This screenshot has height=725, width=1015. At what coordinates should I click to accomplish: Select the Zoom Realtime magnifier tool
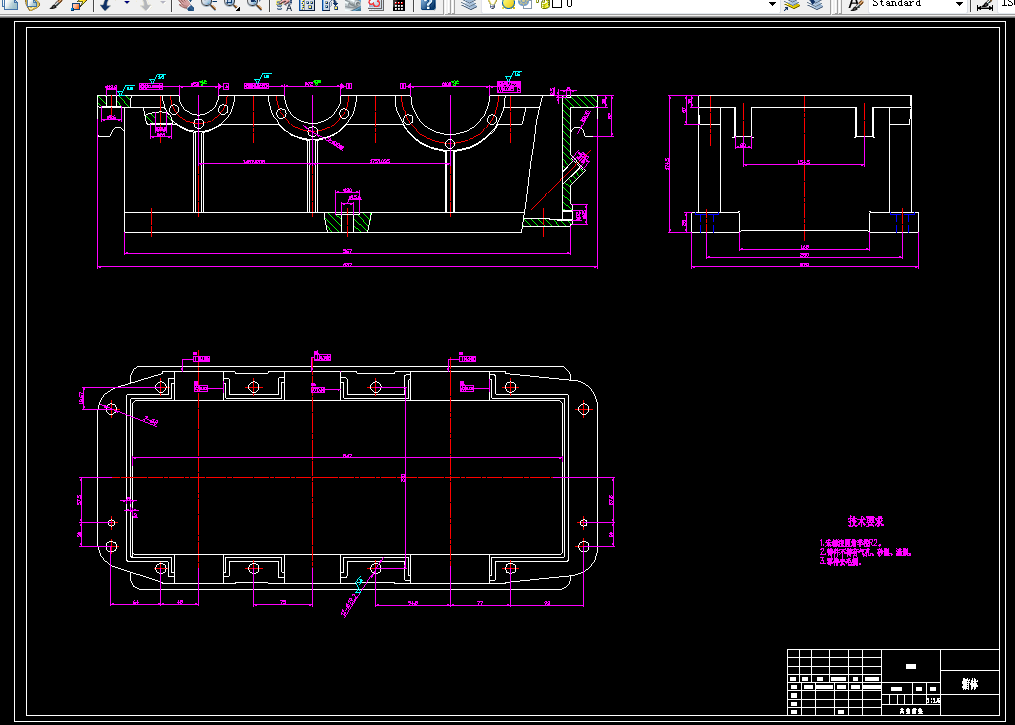coord(208,3)
